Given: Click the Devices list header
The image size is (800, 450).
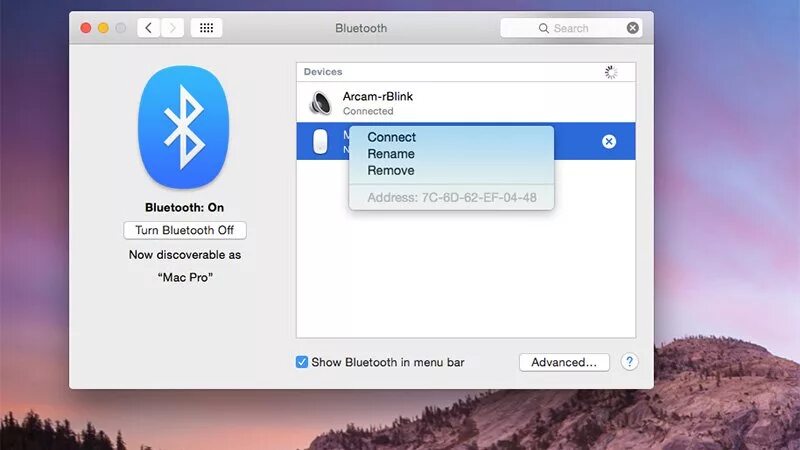Looking at the screenshot, I should (466, 72).
